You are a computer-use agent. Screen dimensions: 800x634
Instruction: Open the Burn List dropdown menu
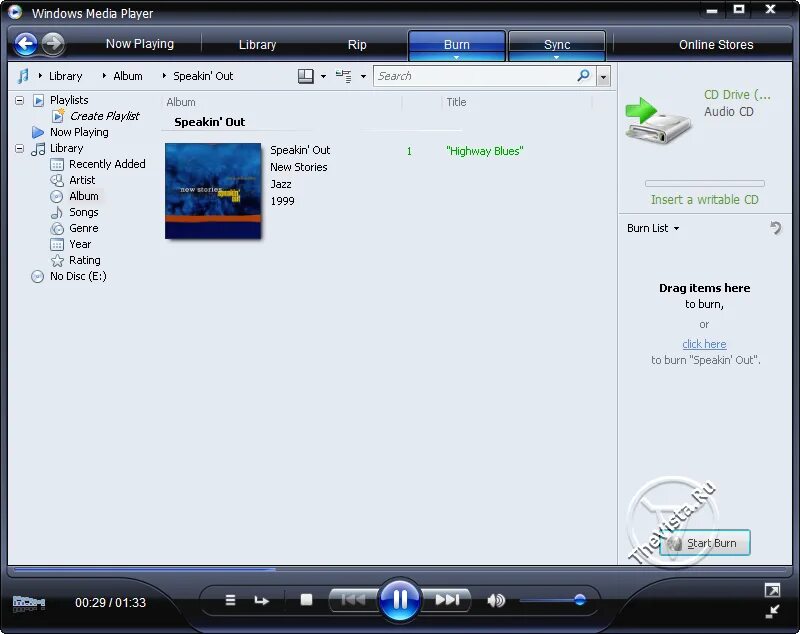click(x=653, y=228)
